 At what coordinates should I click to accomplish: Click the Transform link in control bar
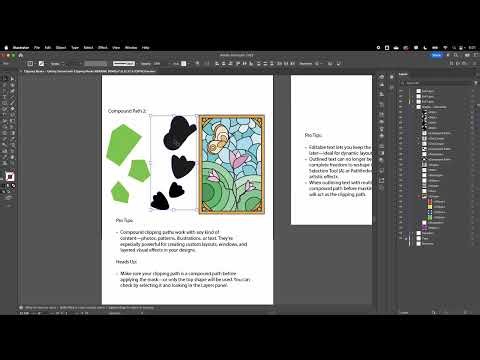(306, 63)
